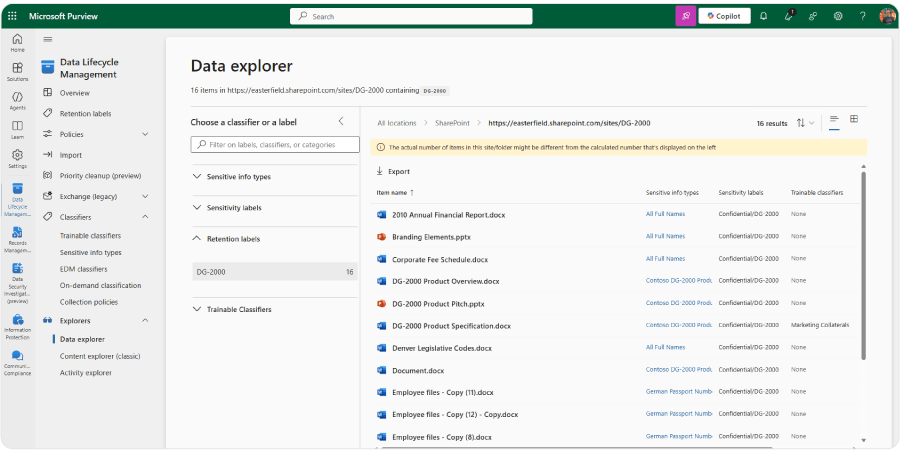Expand the Policies navigation group
Viewport: 901px width, 452px height.
pos(145,134)
